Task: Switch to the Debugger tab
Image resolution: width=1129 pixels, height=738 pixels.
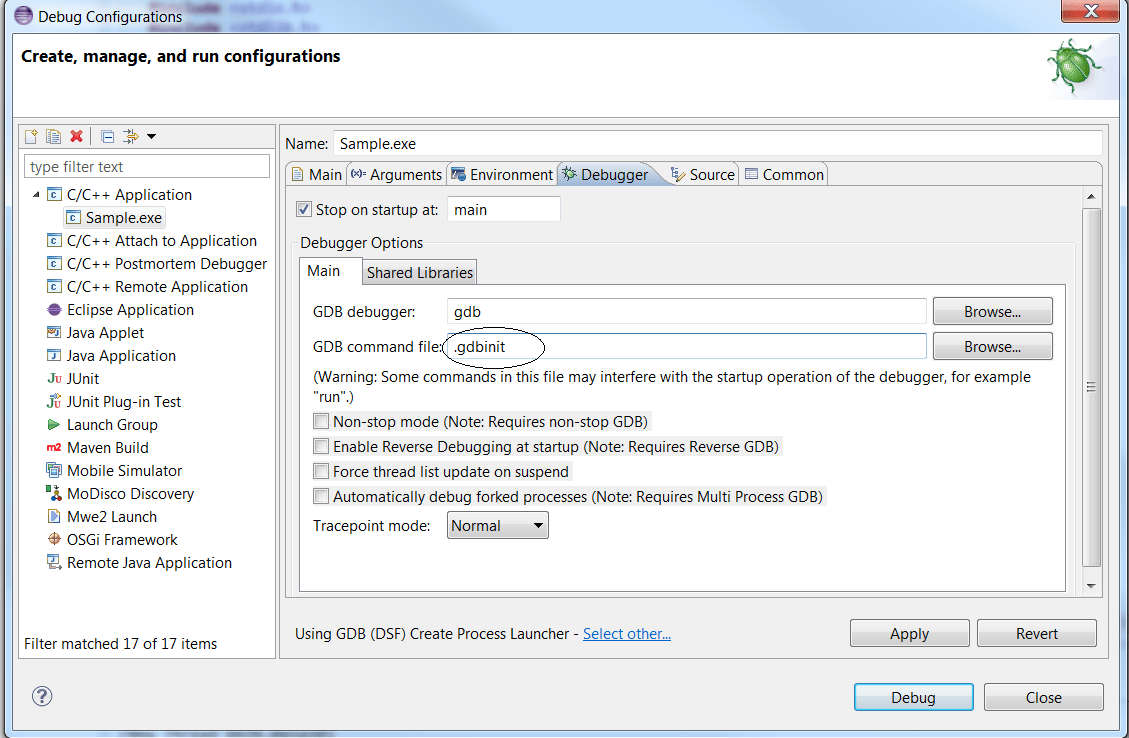Action: pos(608,174)
